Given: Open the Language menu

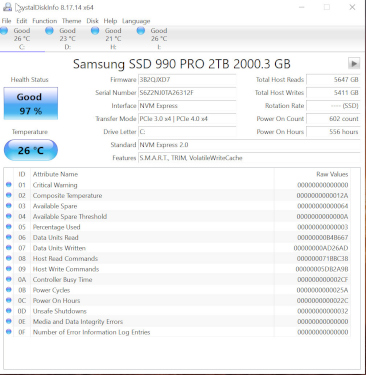Looking at the screenshot, I should pos(136,21).
